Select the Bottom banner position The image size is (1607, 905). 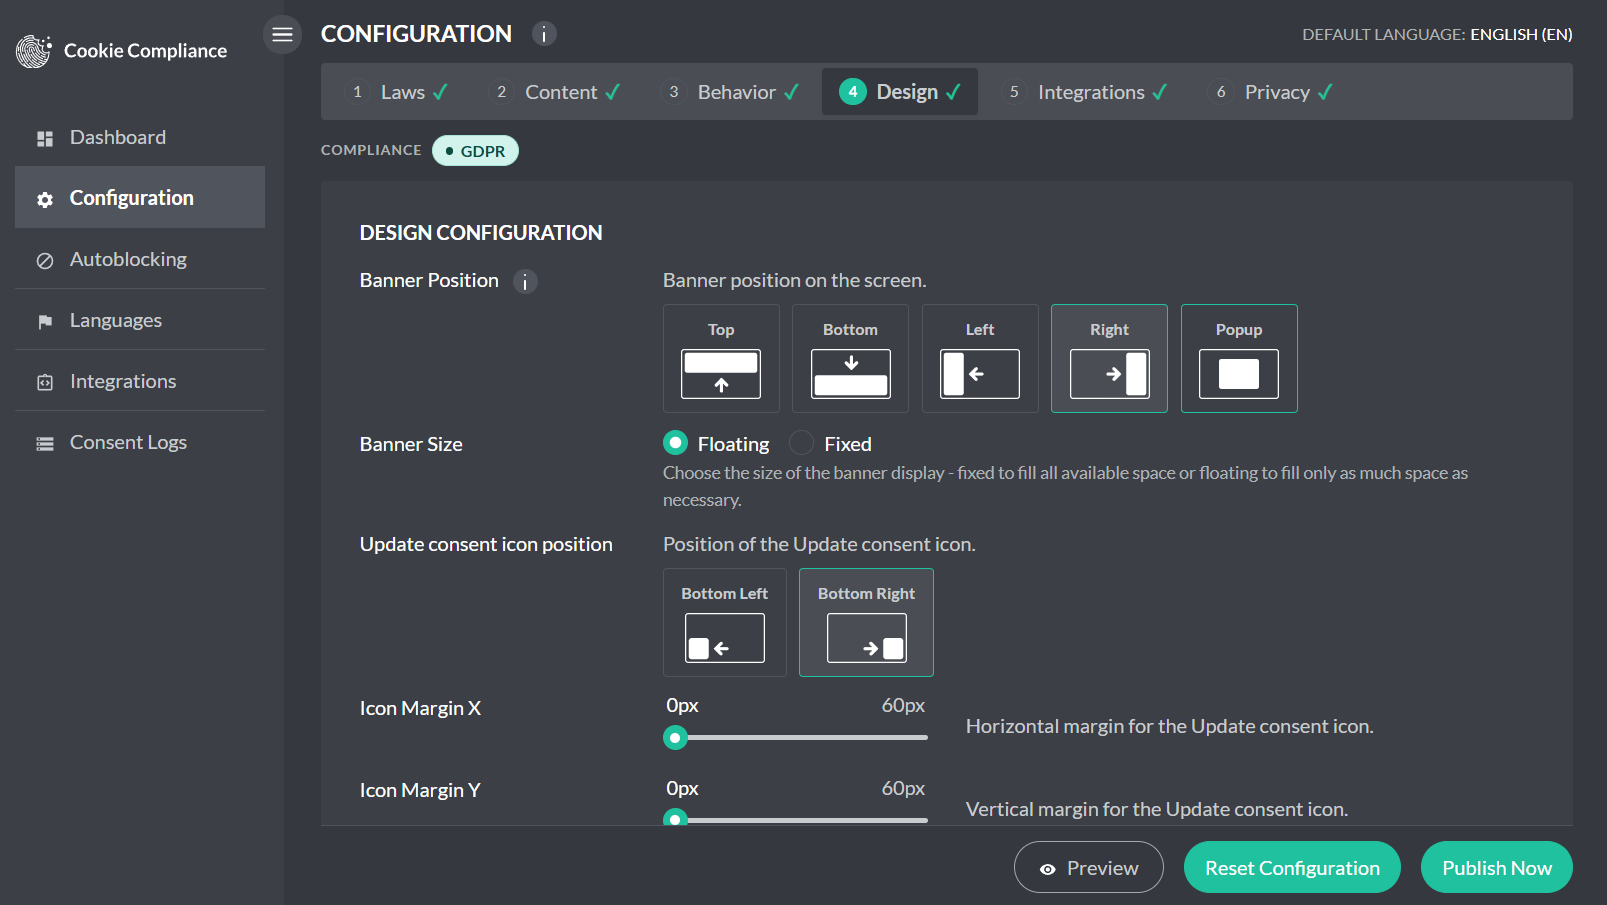(x=850, y=358)
